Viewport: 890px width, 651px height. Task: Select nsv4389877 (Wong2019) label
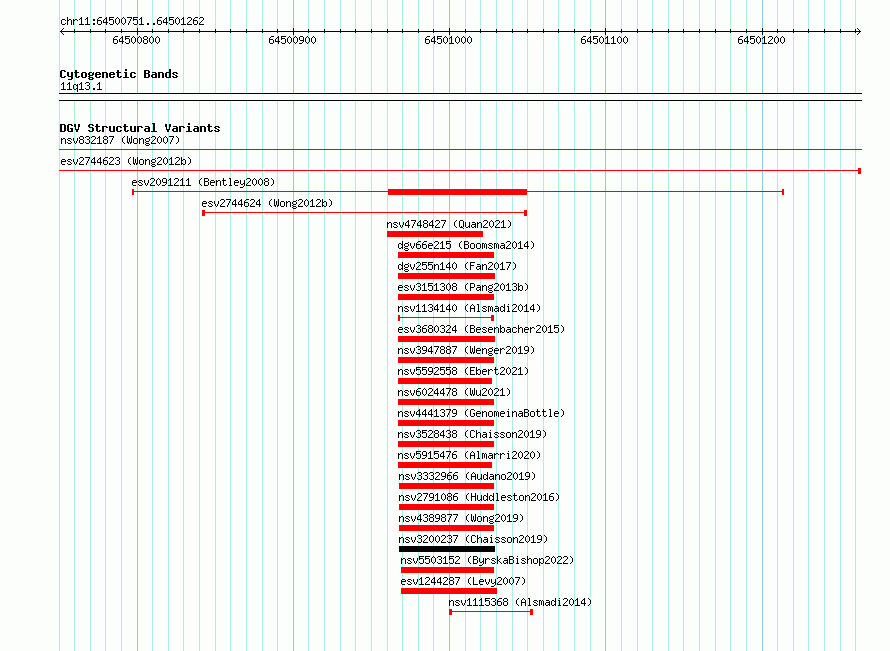(461, 518)
